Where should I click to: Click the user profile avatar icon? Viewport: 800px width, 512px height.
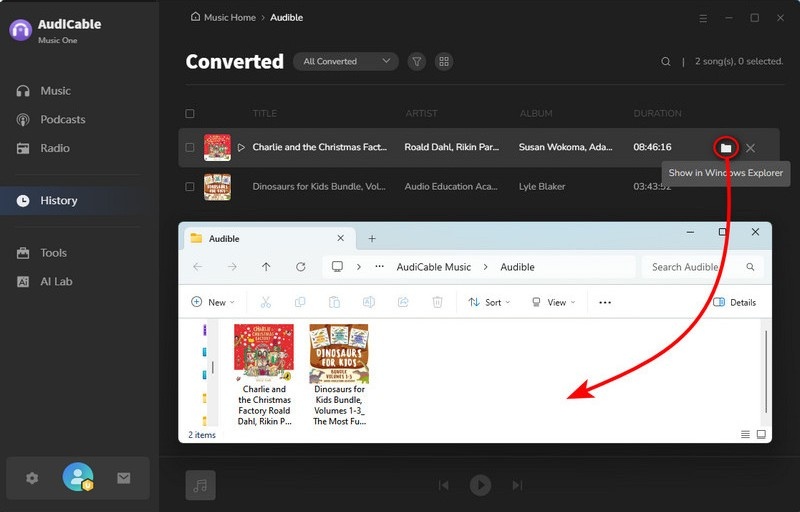(77, 478)
